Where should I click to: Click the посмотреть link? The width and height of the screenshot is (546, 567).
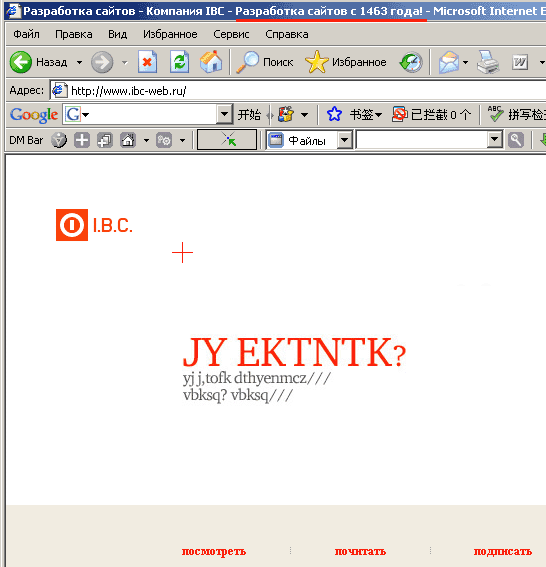click(x=214, y=551)
